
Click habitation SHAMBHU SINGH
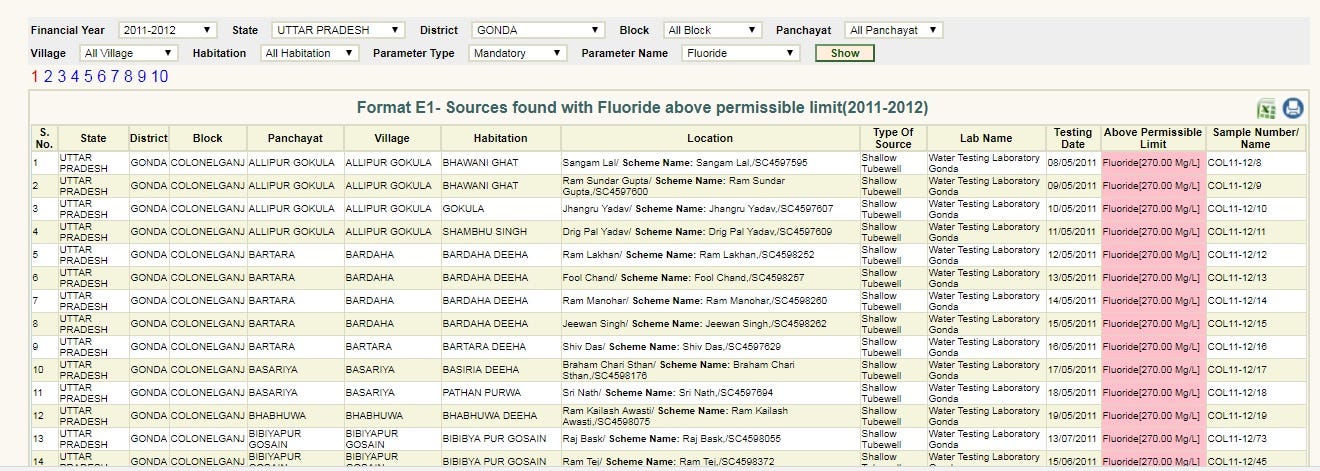coord(484,232)
